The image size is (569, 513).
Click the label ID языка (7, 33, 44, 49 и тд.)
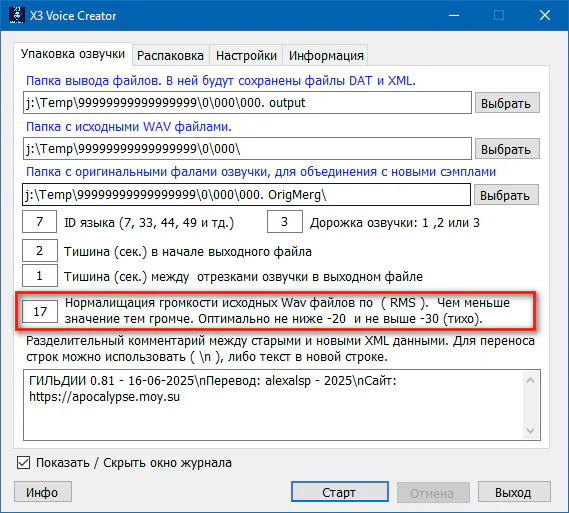click(149, 222)
